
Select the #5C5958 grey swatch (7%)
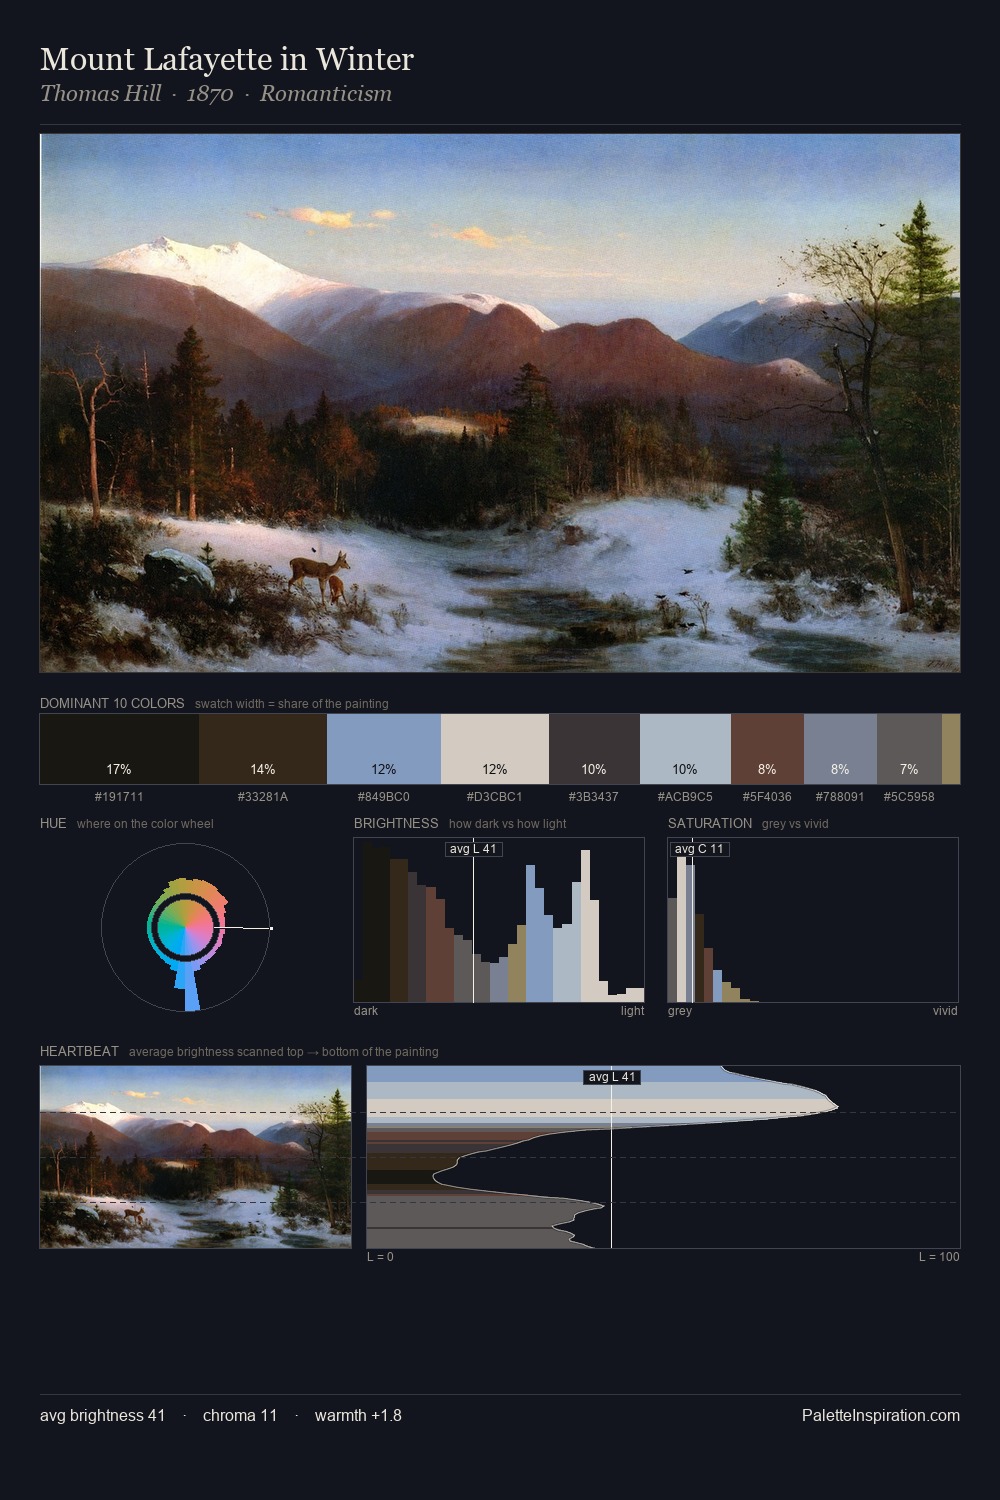pos(909,749)
